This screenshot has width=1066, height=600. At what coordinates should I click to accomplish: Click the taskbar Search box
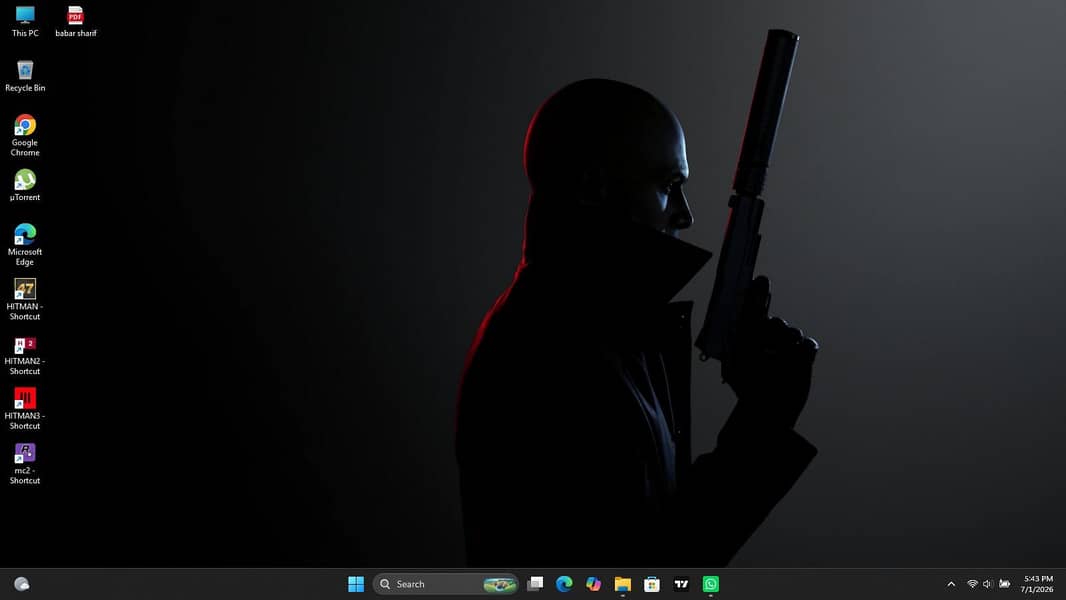click(445, 584)
